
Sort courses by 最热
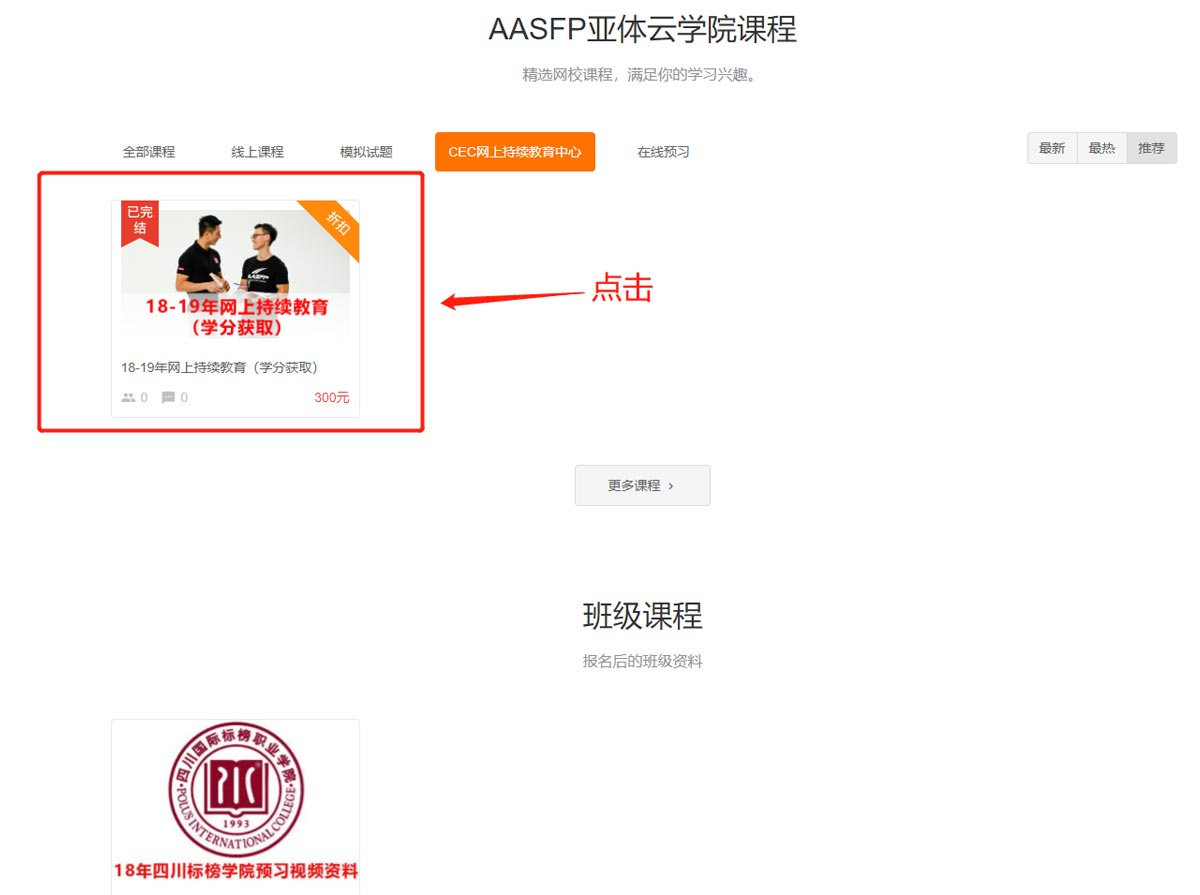click(x=1102, y=148)
